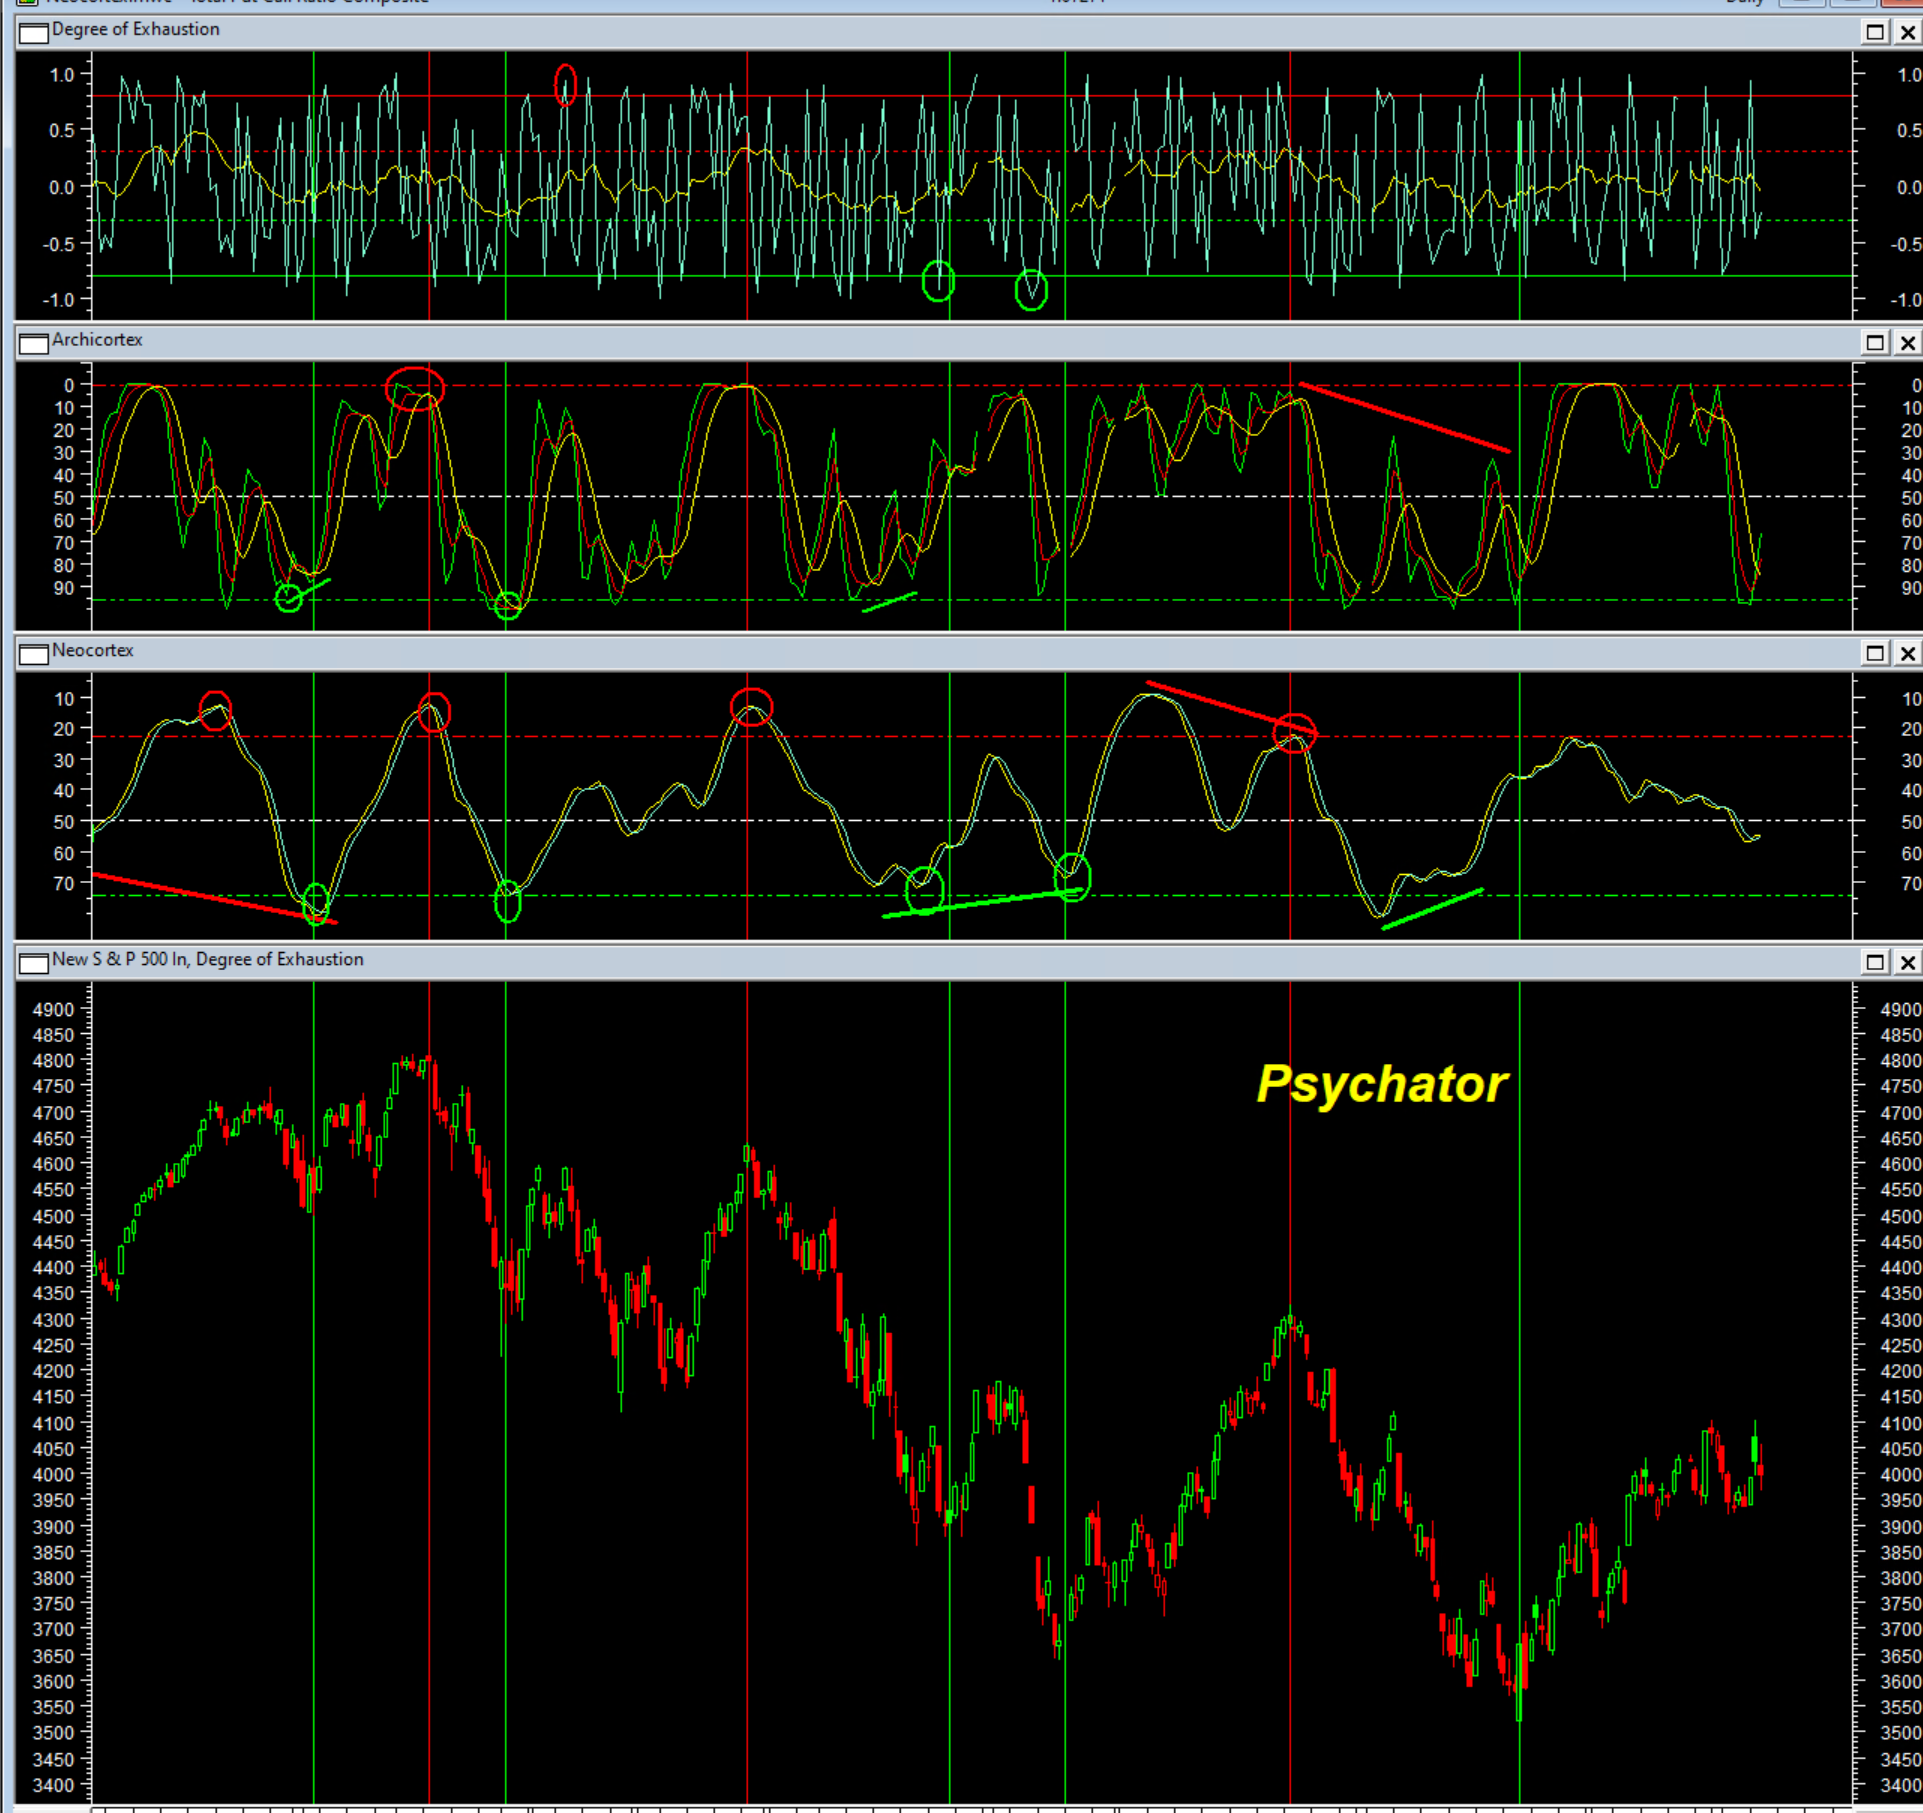The height and width of the screenshot is (1813, 1923).
Task: Select the yellow Psychator text annotation
Action: tap(1381, 1085)
